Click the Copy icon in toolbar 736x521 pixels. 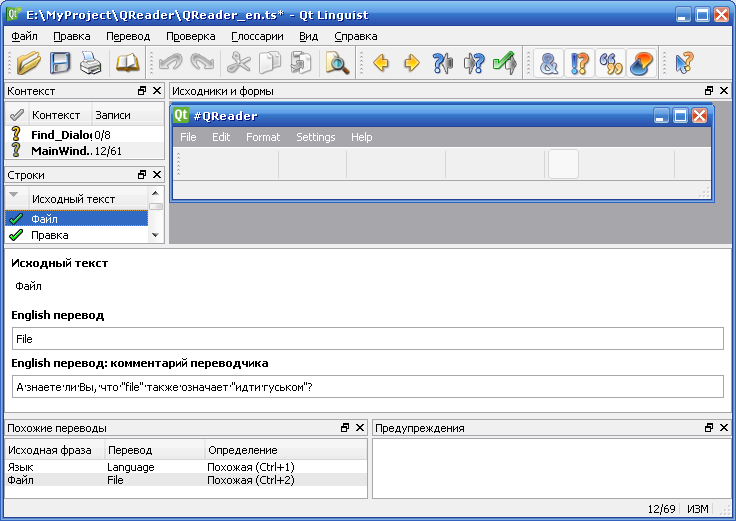pos(270,63)
